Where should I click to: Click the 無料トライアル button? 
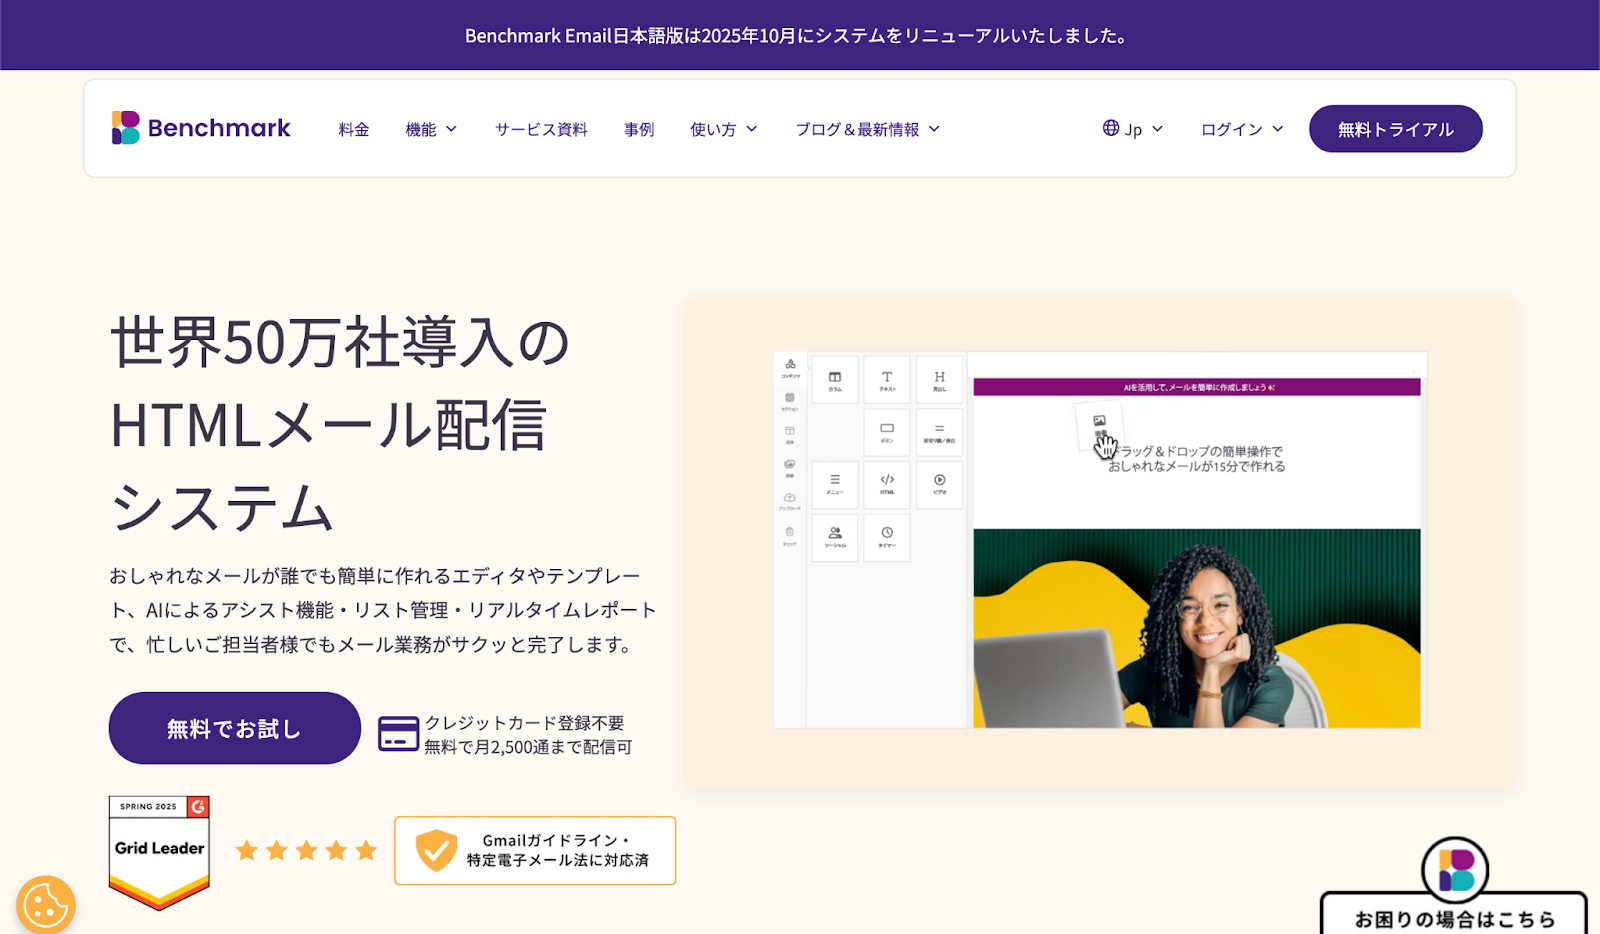pyautogui.click(x=1395, y=128)
